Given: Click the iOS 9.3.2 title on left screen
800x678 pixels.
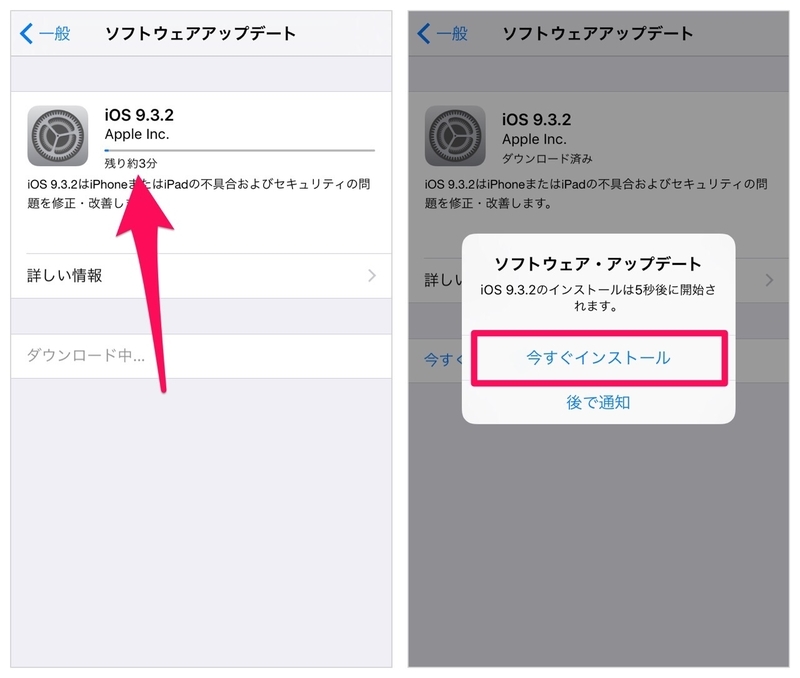Looking at the screenshot, I should point(139,115).
